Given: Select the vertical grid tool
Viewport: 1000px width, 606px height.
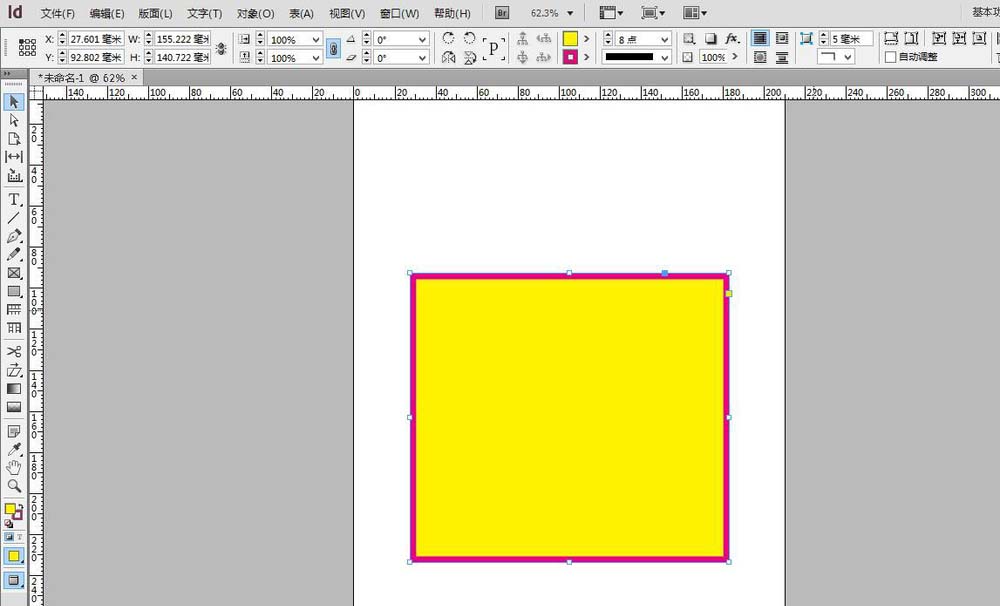Looking at the screenshot, I should 14,328.
